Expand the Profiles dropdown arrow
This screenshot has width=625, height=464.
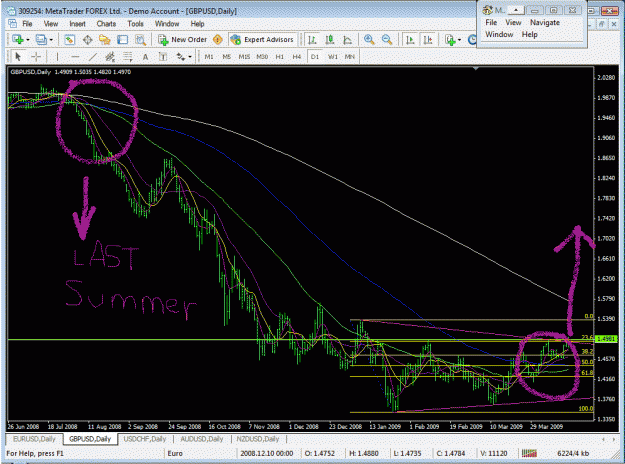[51, 40]
